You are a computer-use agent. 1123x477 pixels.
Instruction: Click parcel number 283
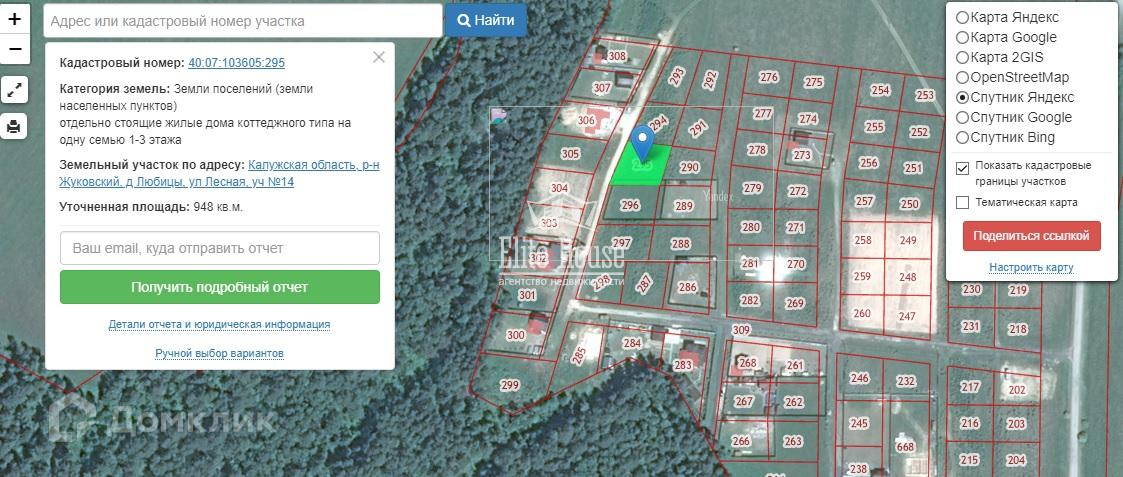[683, 365]
